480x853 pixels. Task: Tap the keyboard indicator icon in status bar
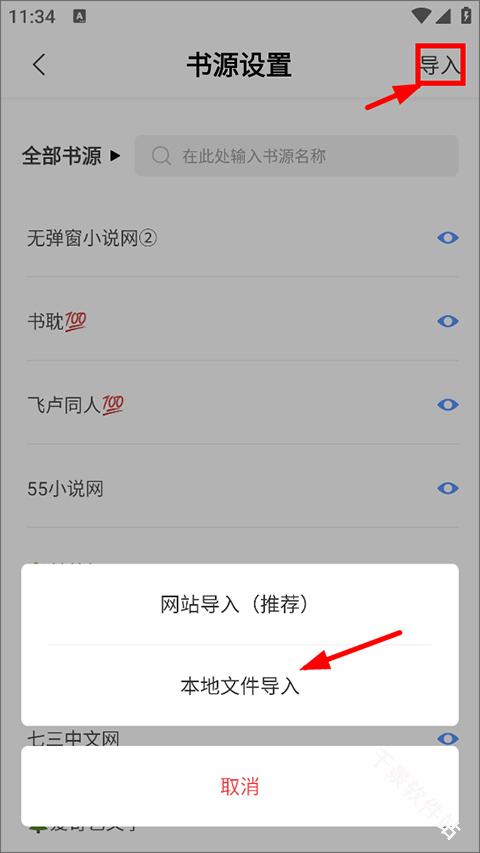[79, 17]
